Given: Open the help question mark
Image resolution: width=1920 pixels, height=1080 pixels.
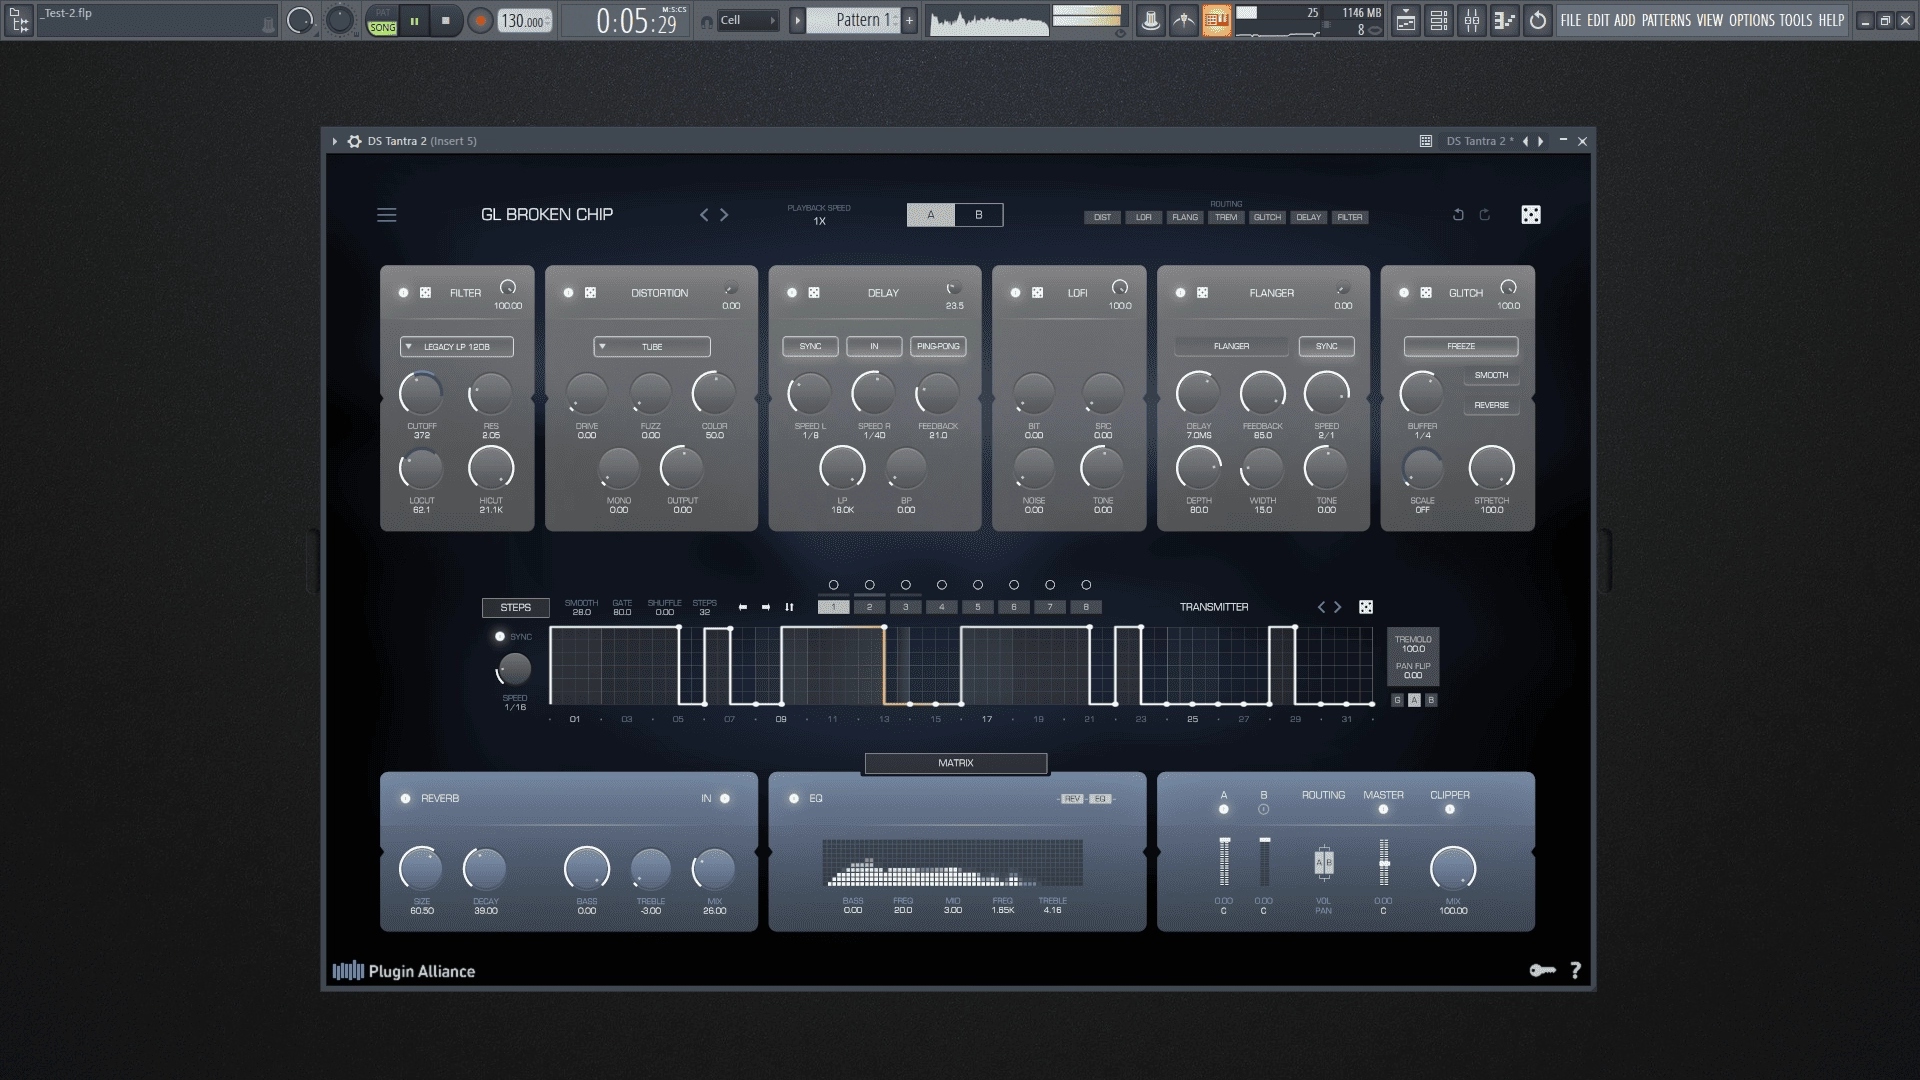Looking at the screenshot, I should [1576, 970].
